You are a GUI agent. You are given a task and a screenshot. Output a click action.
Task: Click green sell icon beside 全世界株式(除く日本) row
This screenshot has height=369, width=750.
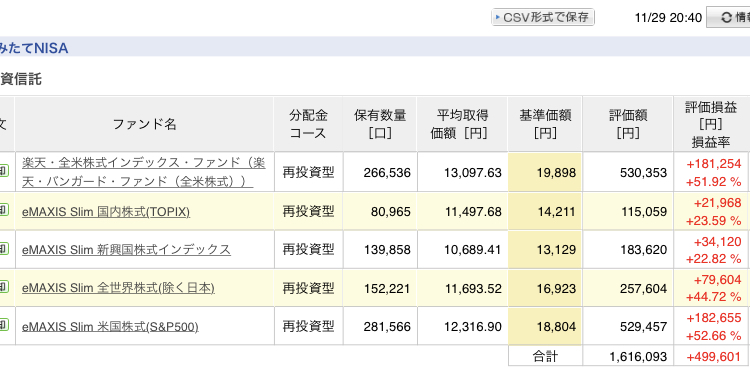click(4, 287)
